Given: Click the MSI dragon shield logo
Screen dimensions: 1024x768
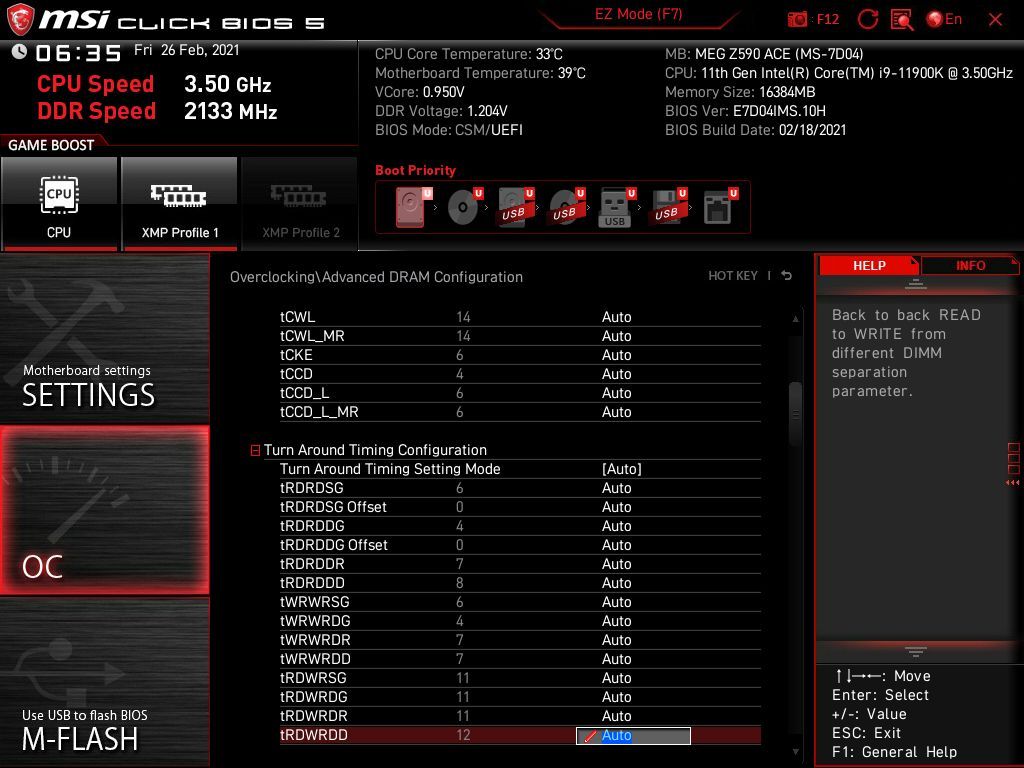Looking at the screenshot, I should [x=20, y=19].
